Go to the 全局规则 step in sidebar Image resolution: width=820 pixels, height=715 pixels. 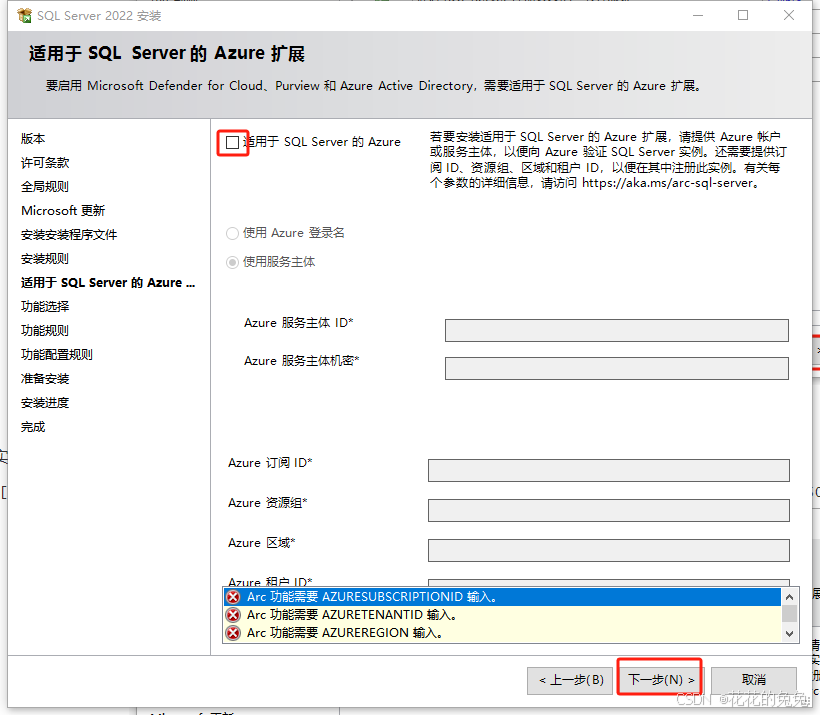[x=45, y=187]
